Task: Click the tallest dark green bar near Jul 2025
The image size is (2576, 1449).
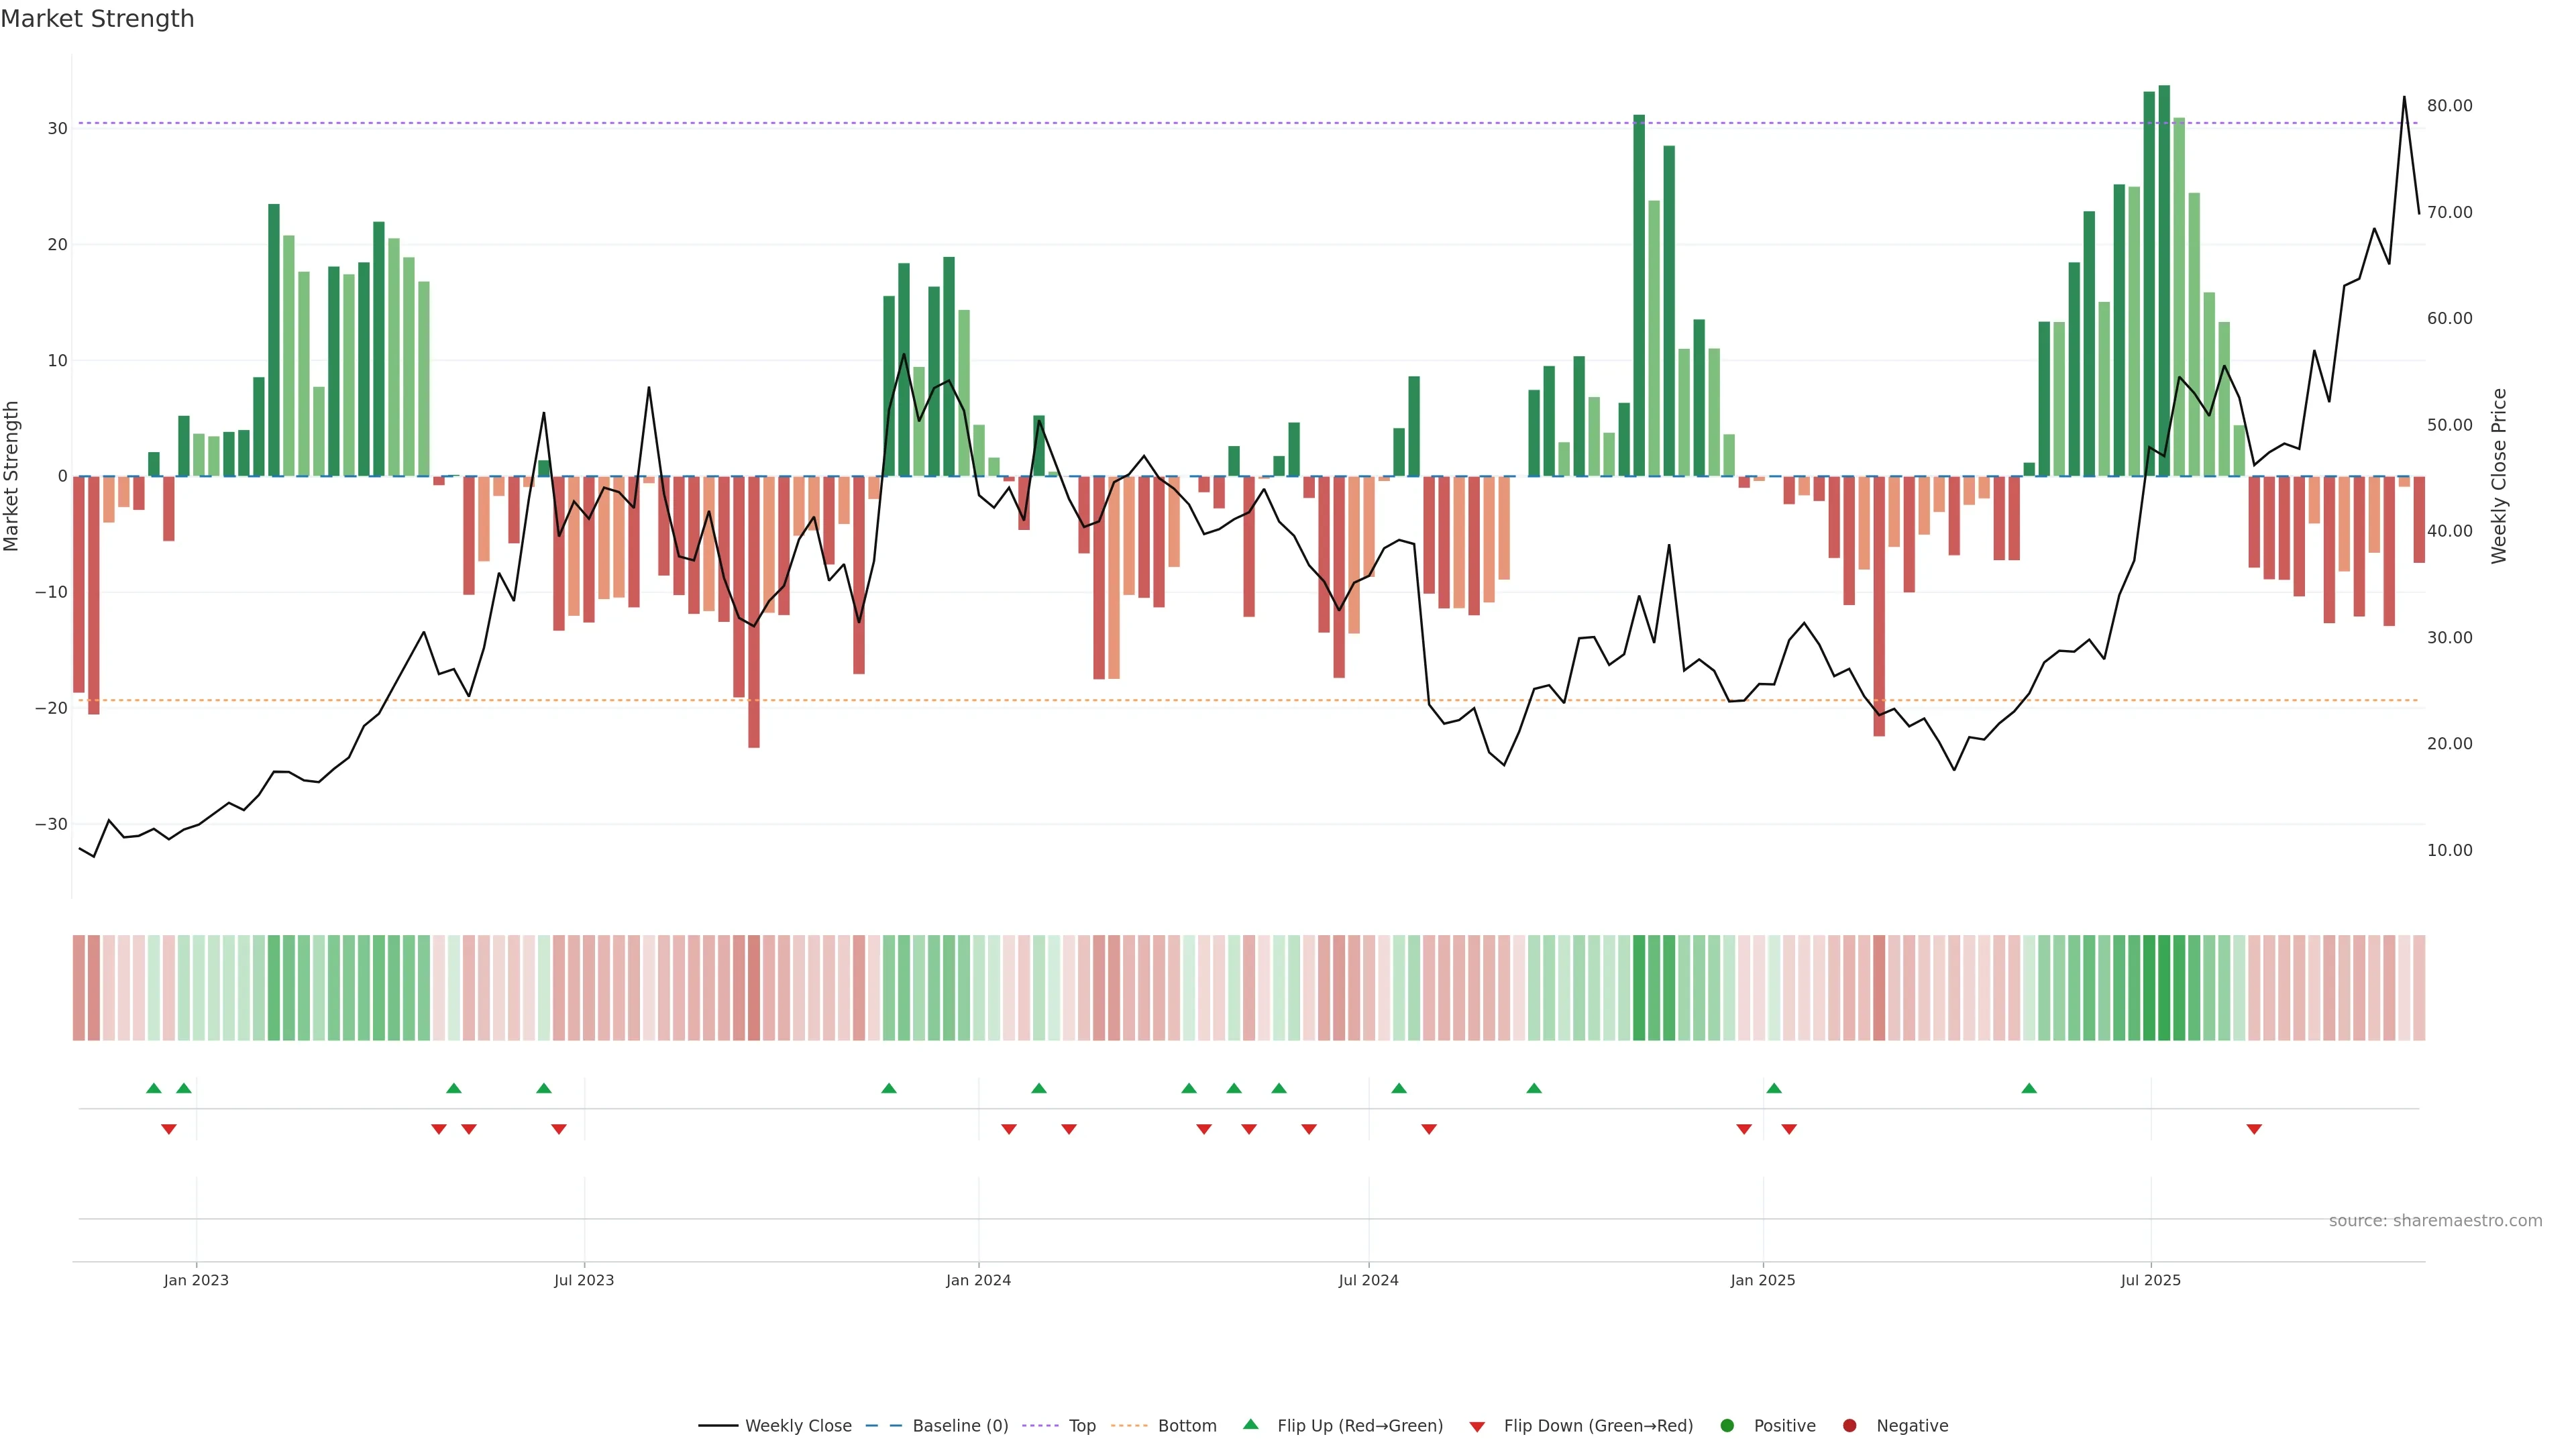Action: 2164,280
